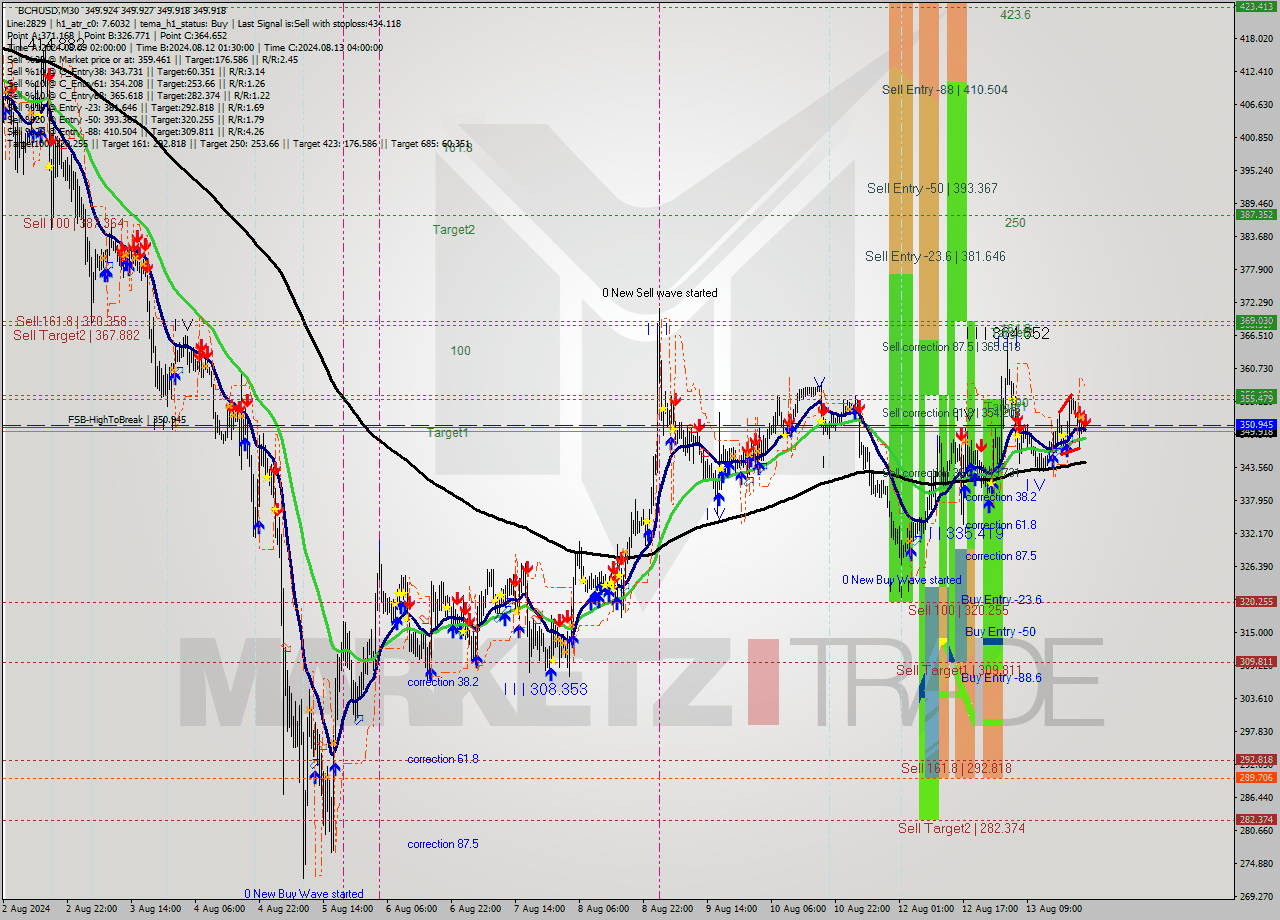Image resolution: width=1280 pixels, height=920 pixels.
Task: Select the 'Sell 161.8 | 370.358' label
Action: tap(71, 321)
